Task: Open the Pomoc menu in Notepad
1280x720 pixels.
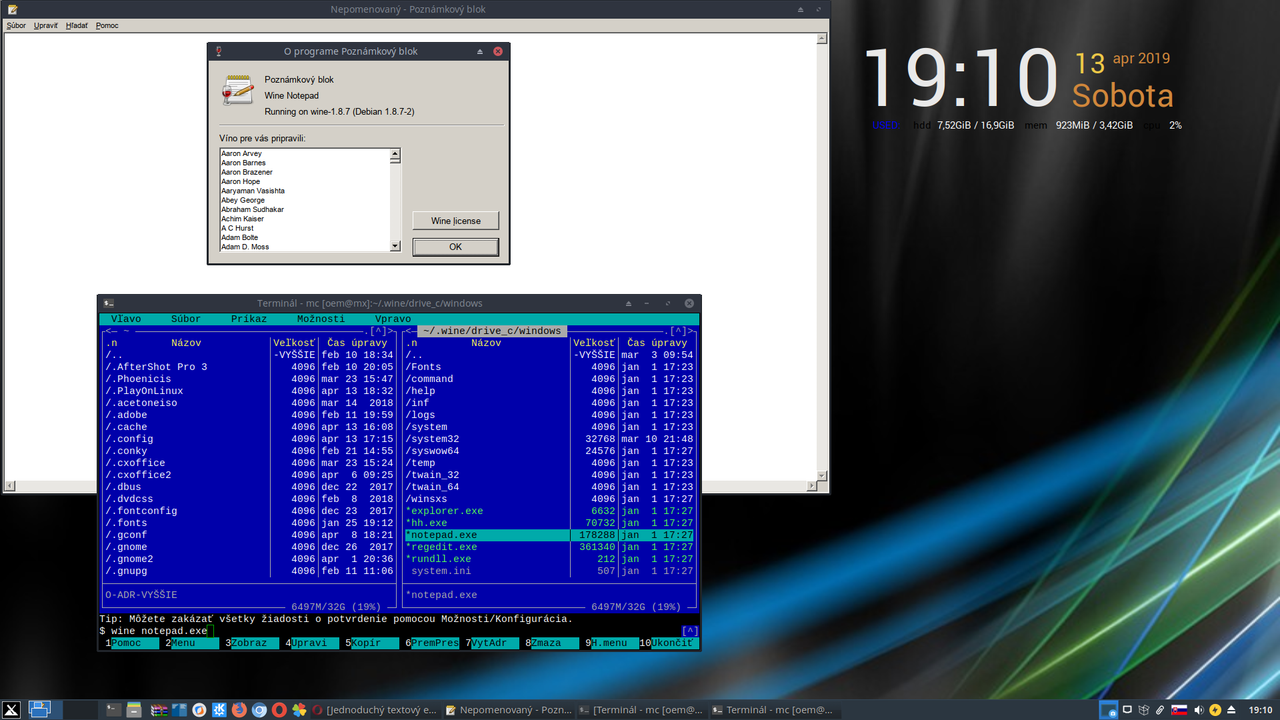Action: 107,25
